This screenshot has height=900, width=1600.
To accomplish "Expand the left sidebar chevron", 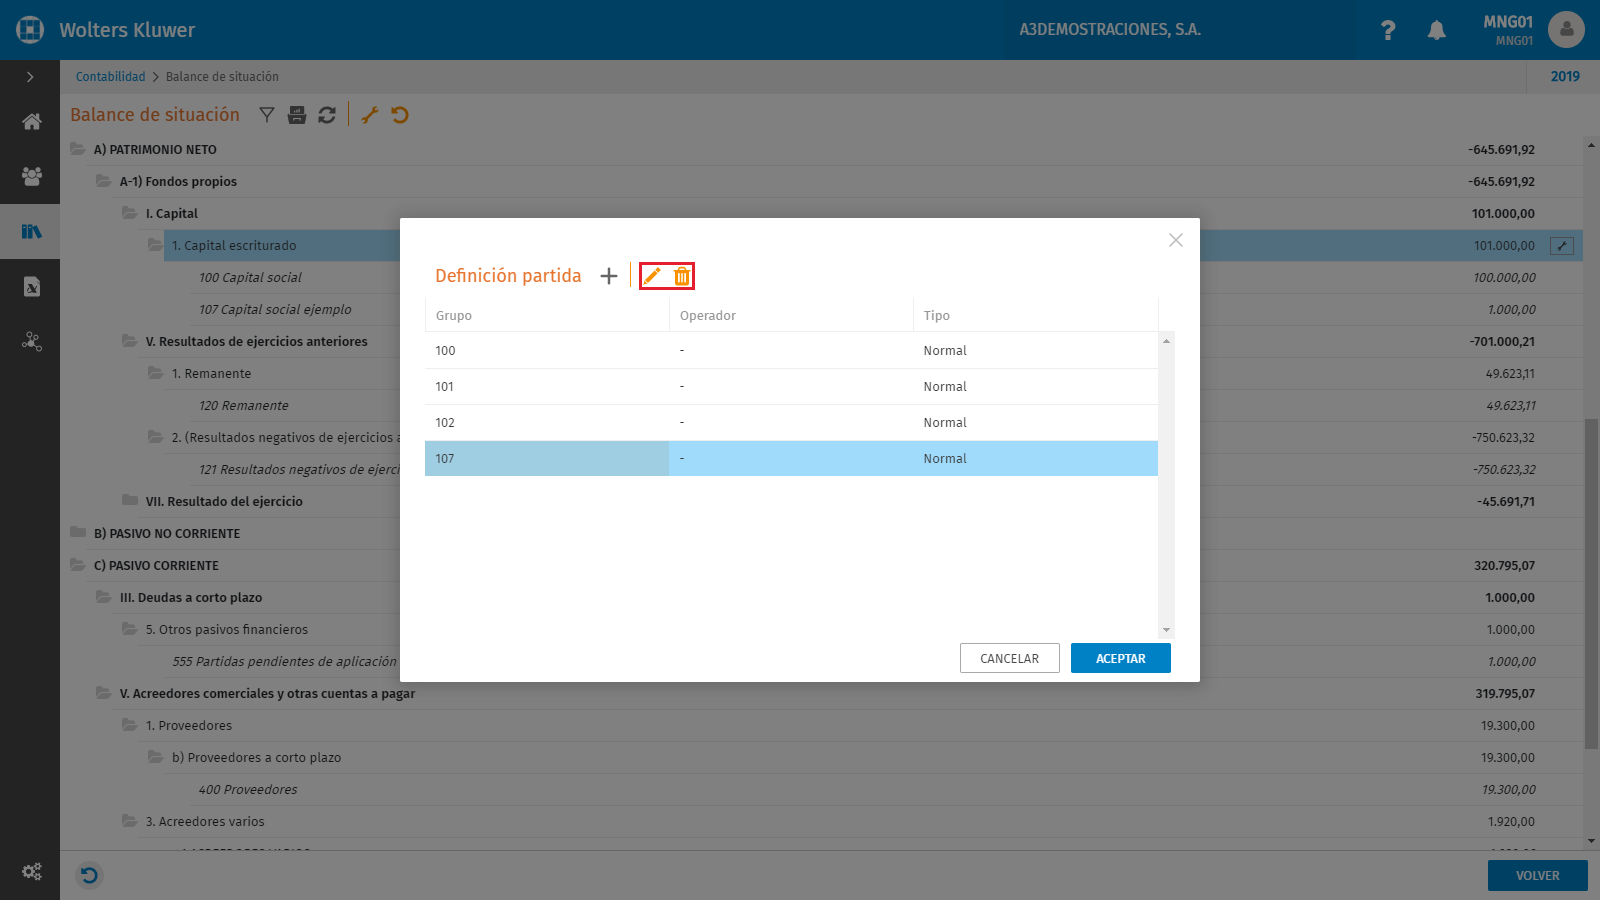I will 30,77.
